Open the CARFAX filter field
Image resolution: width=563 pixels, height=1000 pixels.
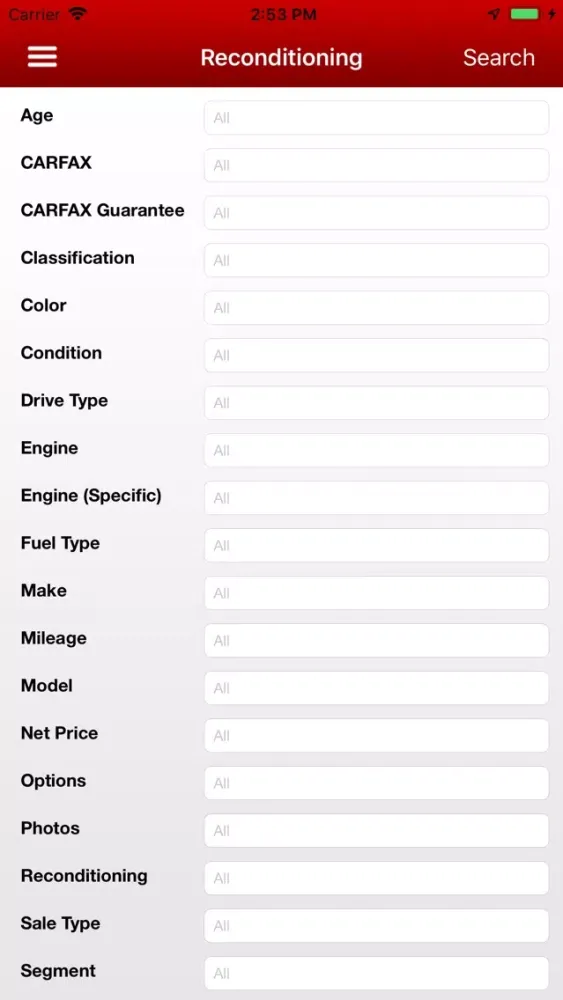click(376, 165)
